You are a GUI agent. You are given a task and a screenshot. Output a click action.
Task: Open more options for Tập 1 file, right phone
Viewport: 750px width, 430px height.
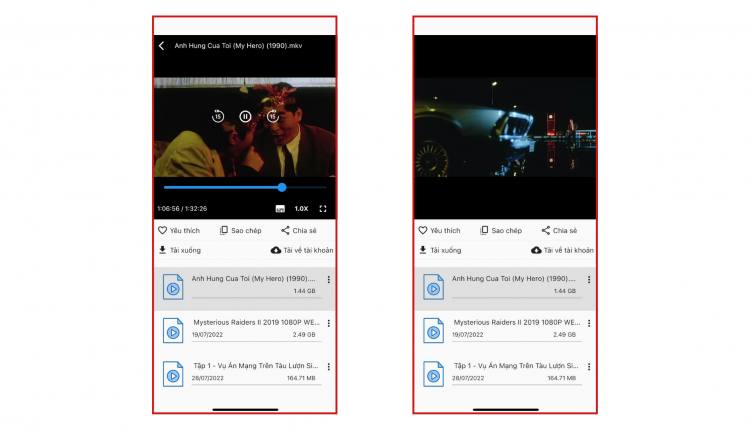point(589,367)
